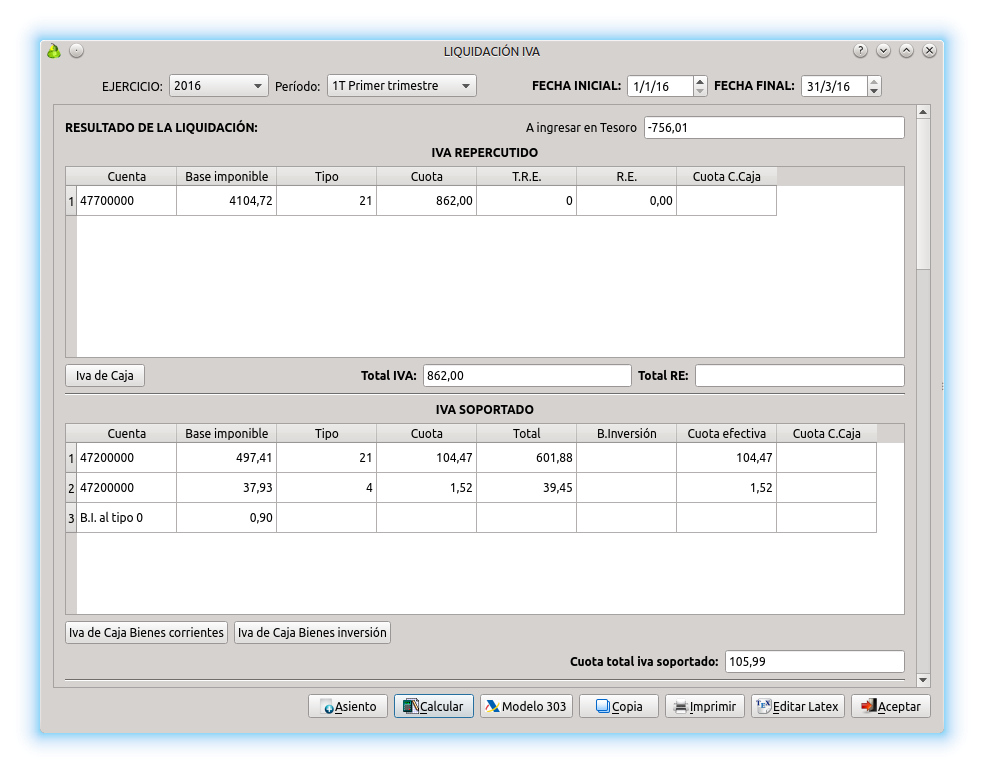The image size is (984, 773).
Task: Click the Iva de Caja button
Action: pos(105,376)
